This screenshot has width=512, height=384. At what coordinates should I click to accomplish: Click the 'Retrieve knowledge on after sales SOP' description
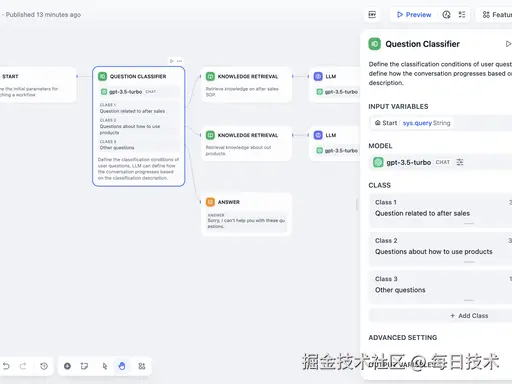coord(242,92)
